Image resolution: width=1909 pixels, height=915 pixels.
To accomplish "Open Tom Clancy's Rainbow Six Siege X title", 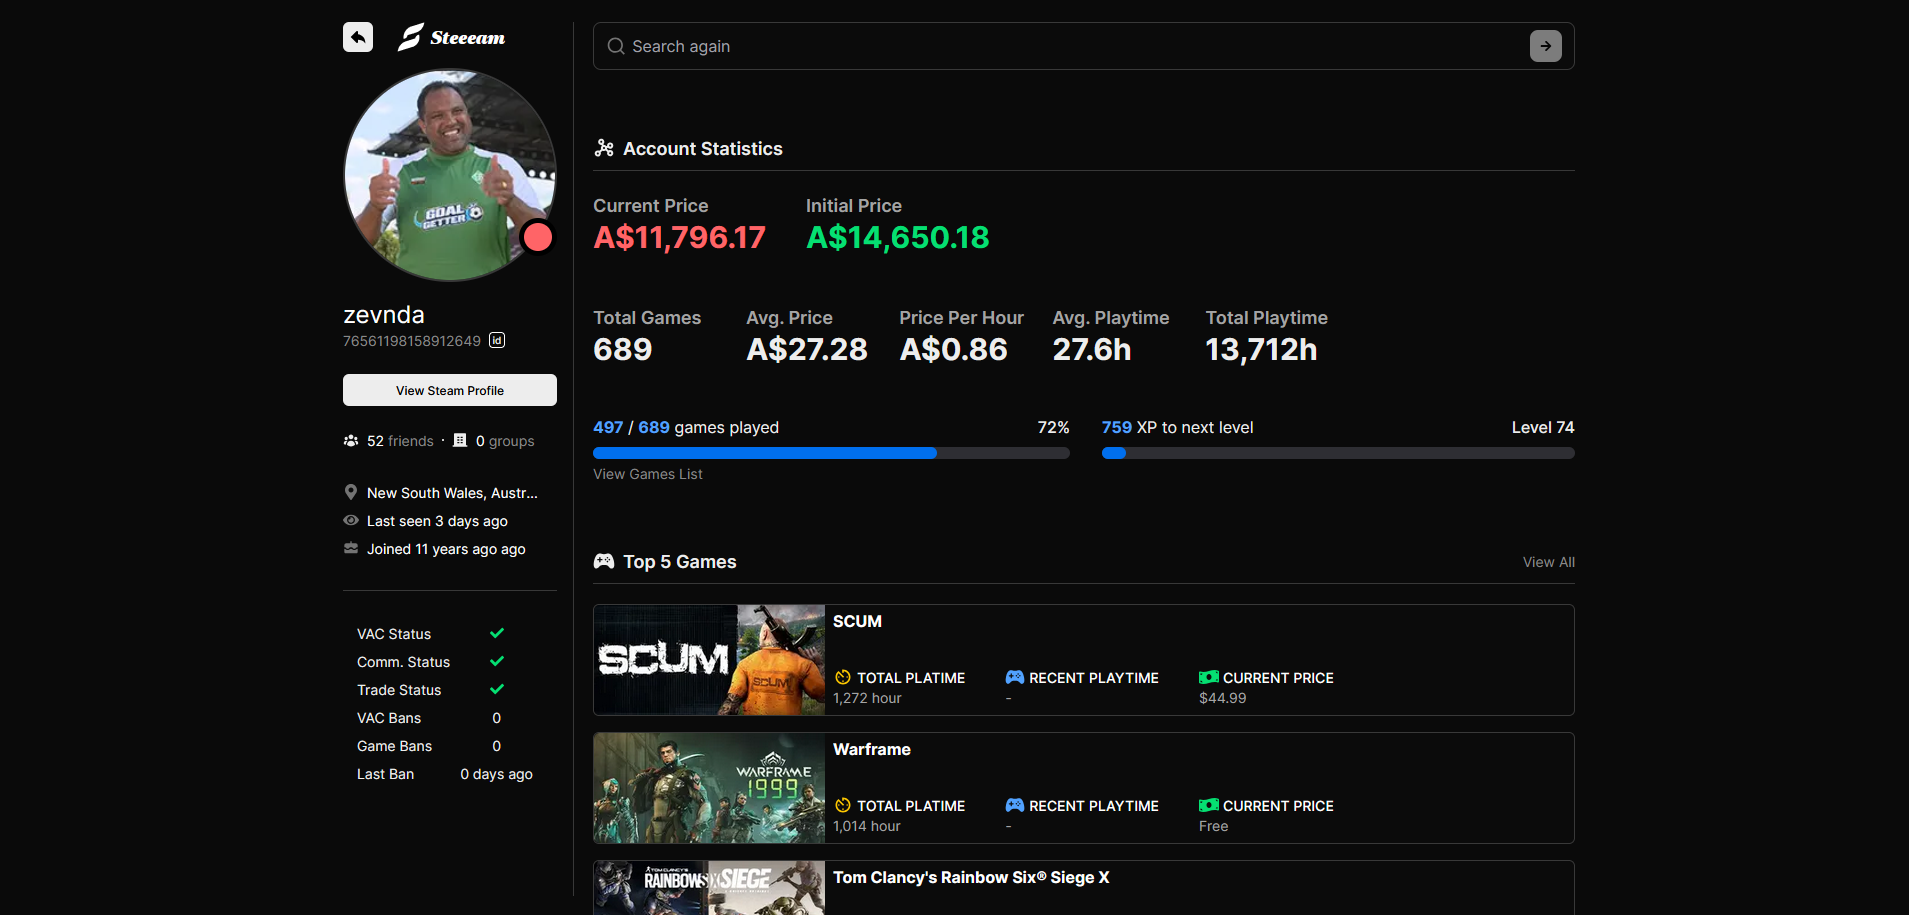I will [x=971, y=877].
